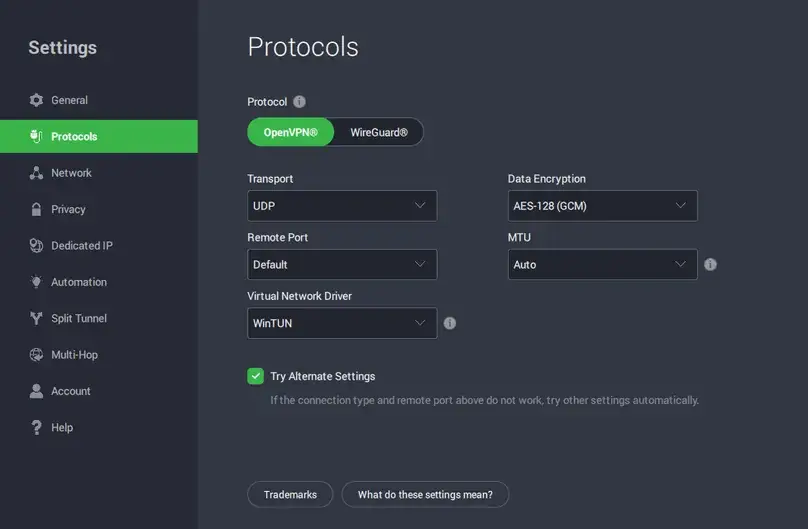Switch protocol to WireGuard
Screen dimensions: 808x529
379,132
